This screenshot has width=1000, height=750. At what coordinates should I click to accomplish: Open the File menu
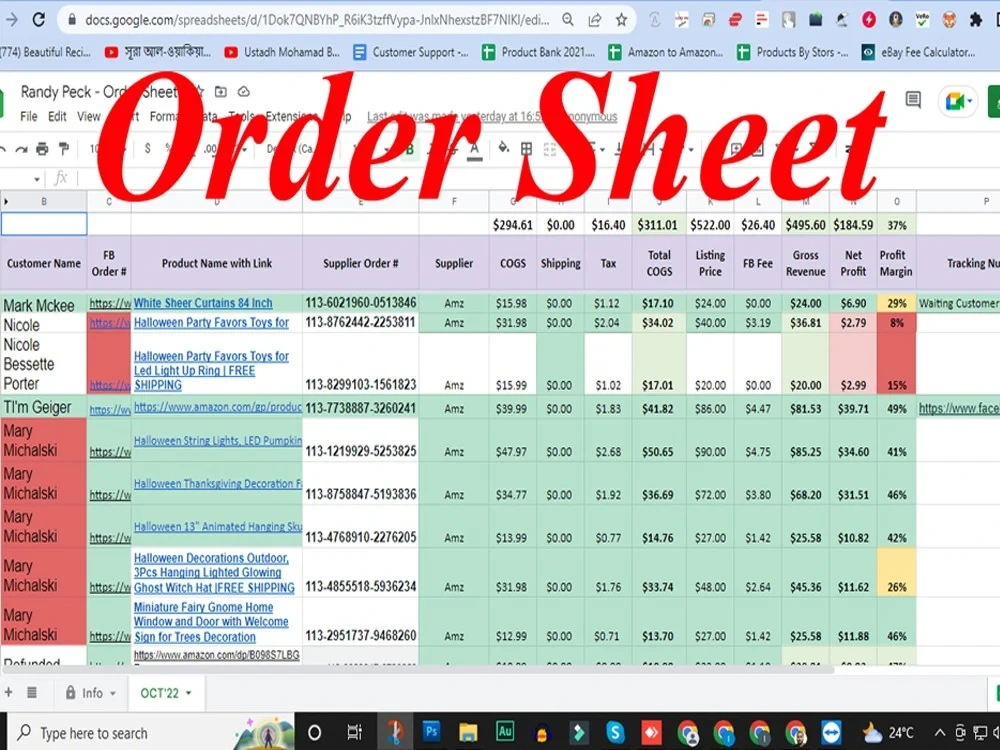pyautogui.click(x=29, y=116)
